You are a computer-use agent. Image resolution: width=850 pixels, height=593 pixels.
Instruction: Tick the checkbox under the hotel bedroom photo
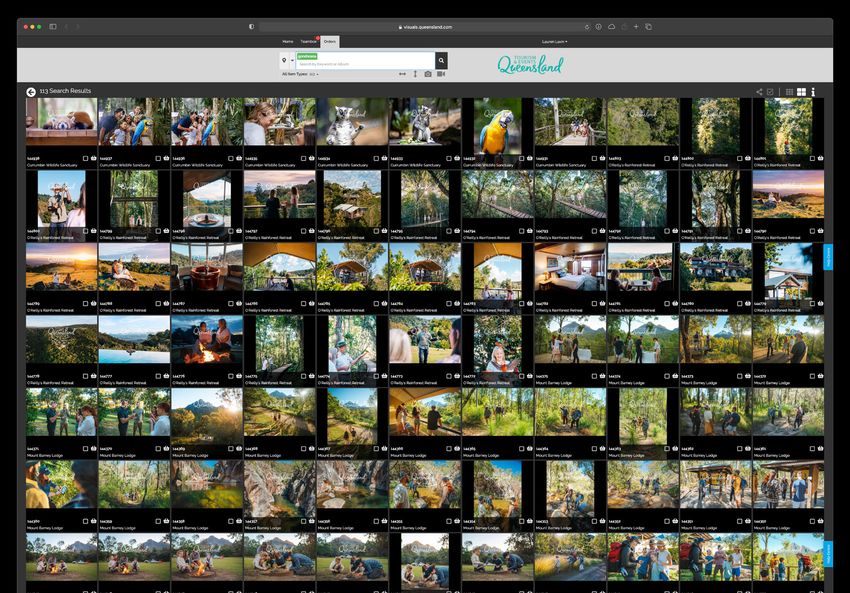[x=594, y=304]
